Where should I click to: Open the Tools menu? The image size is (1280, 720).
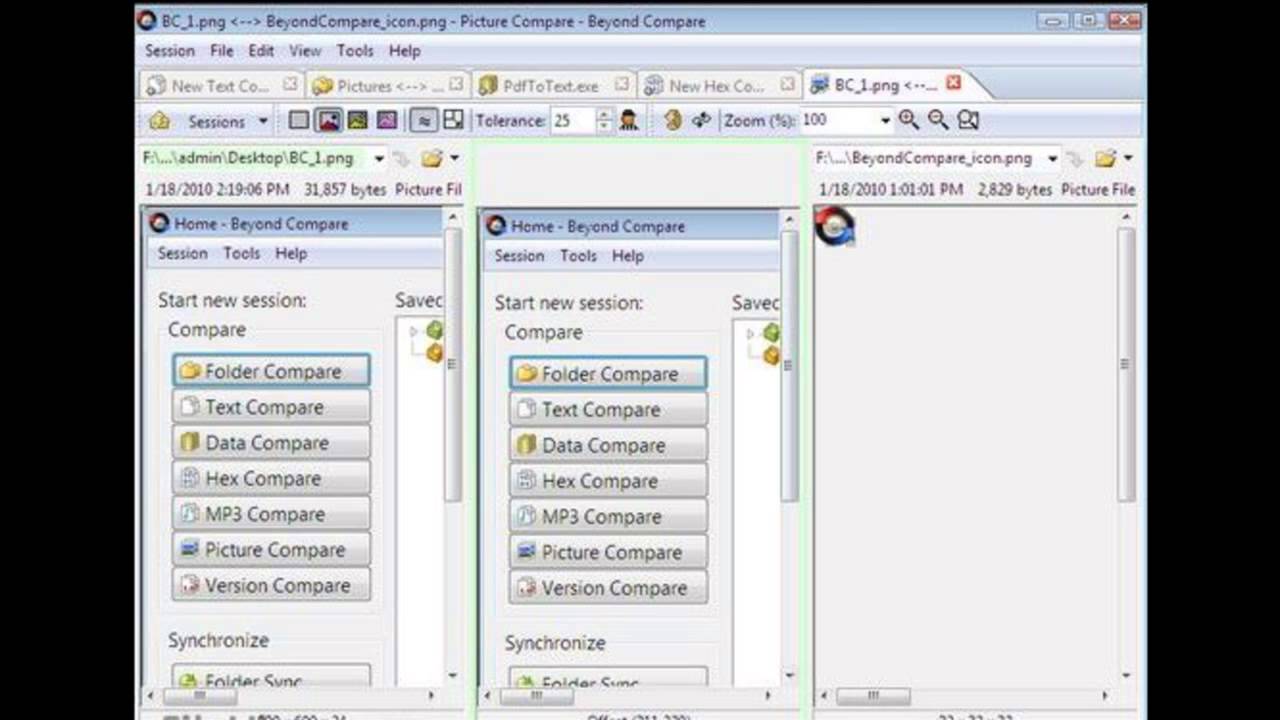click(x=355, y=51)
